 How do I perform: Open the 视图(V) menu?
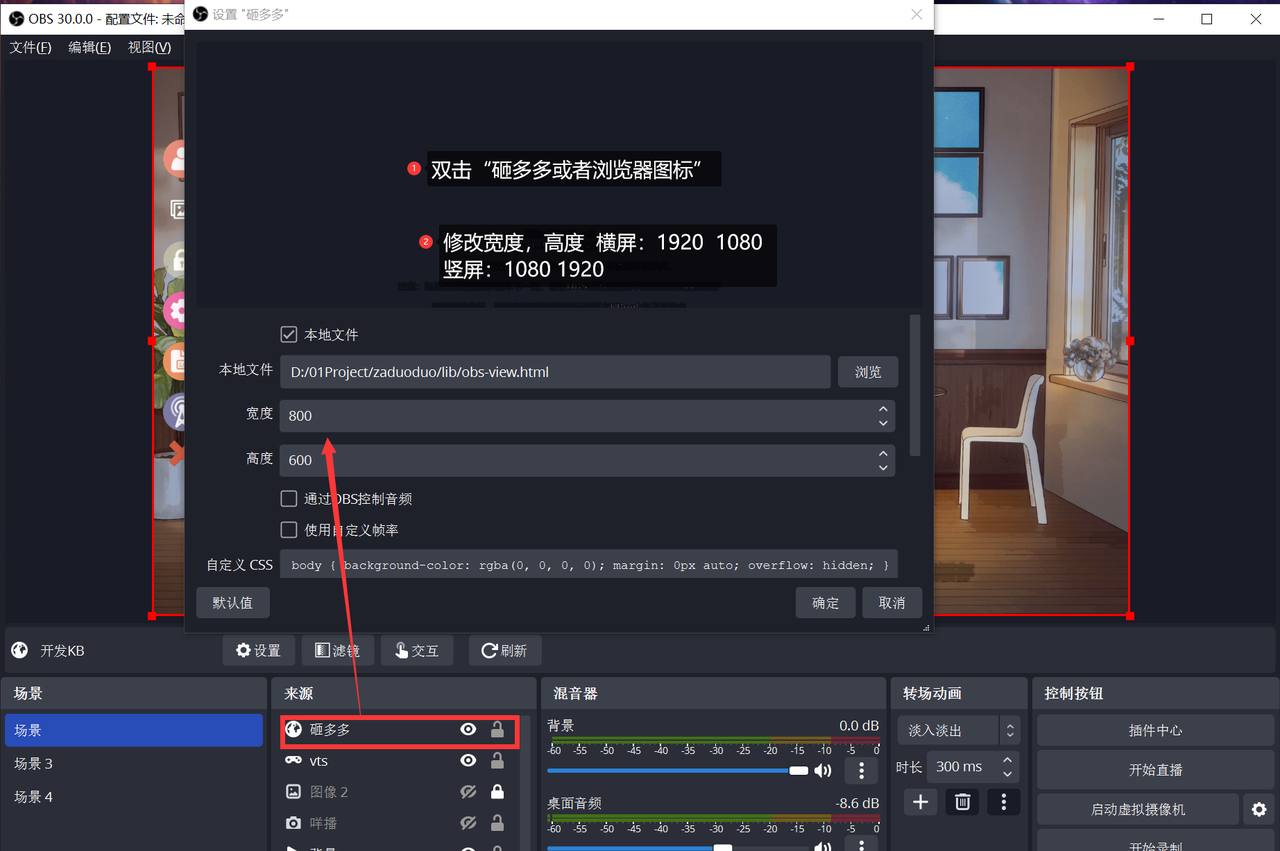click(x=150, y=47)
